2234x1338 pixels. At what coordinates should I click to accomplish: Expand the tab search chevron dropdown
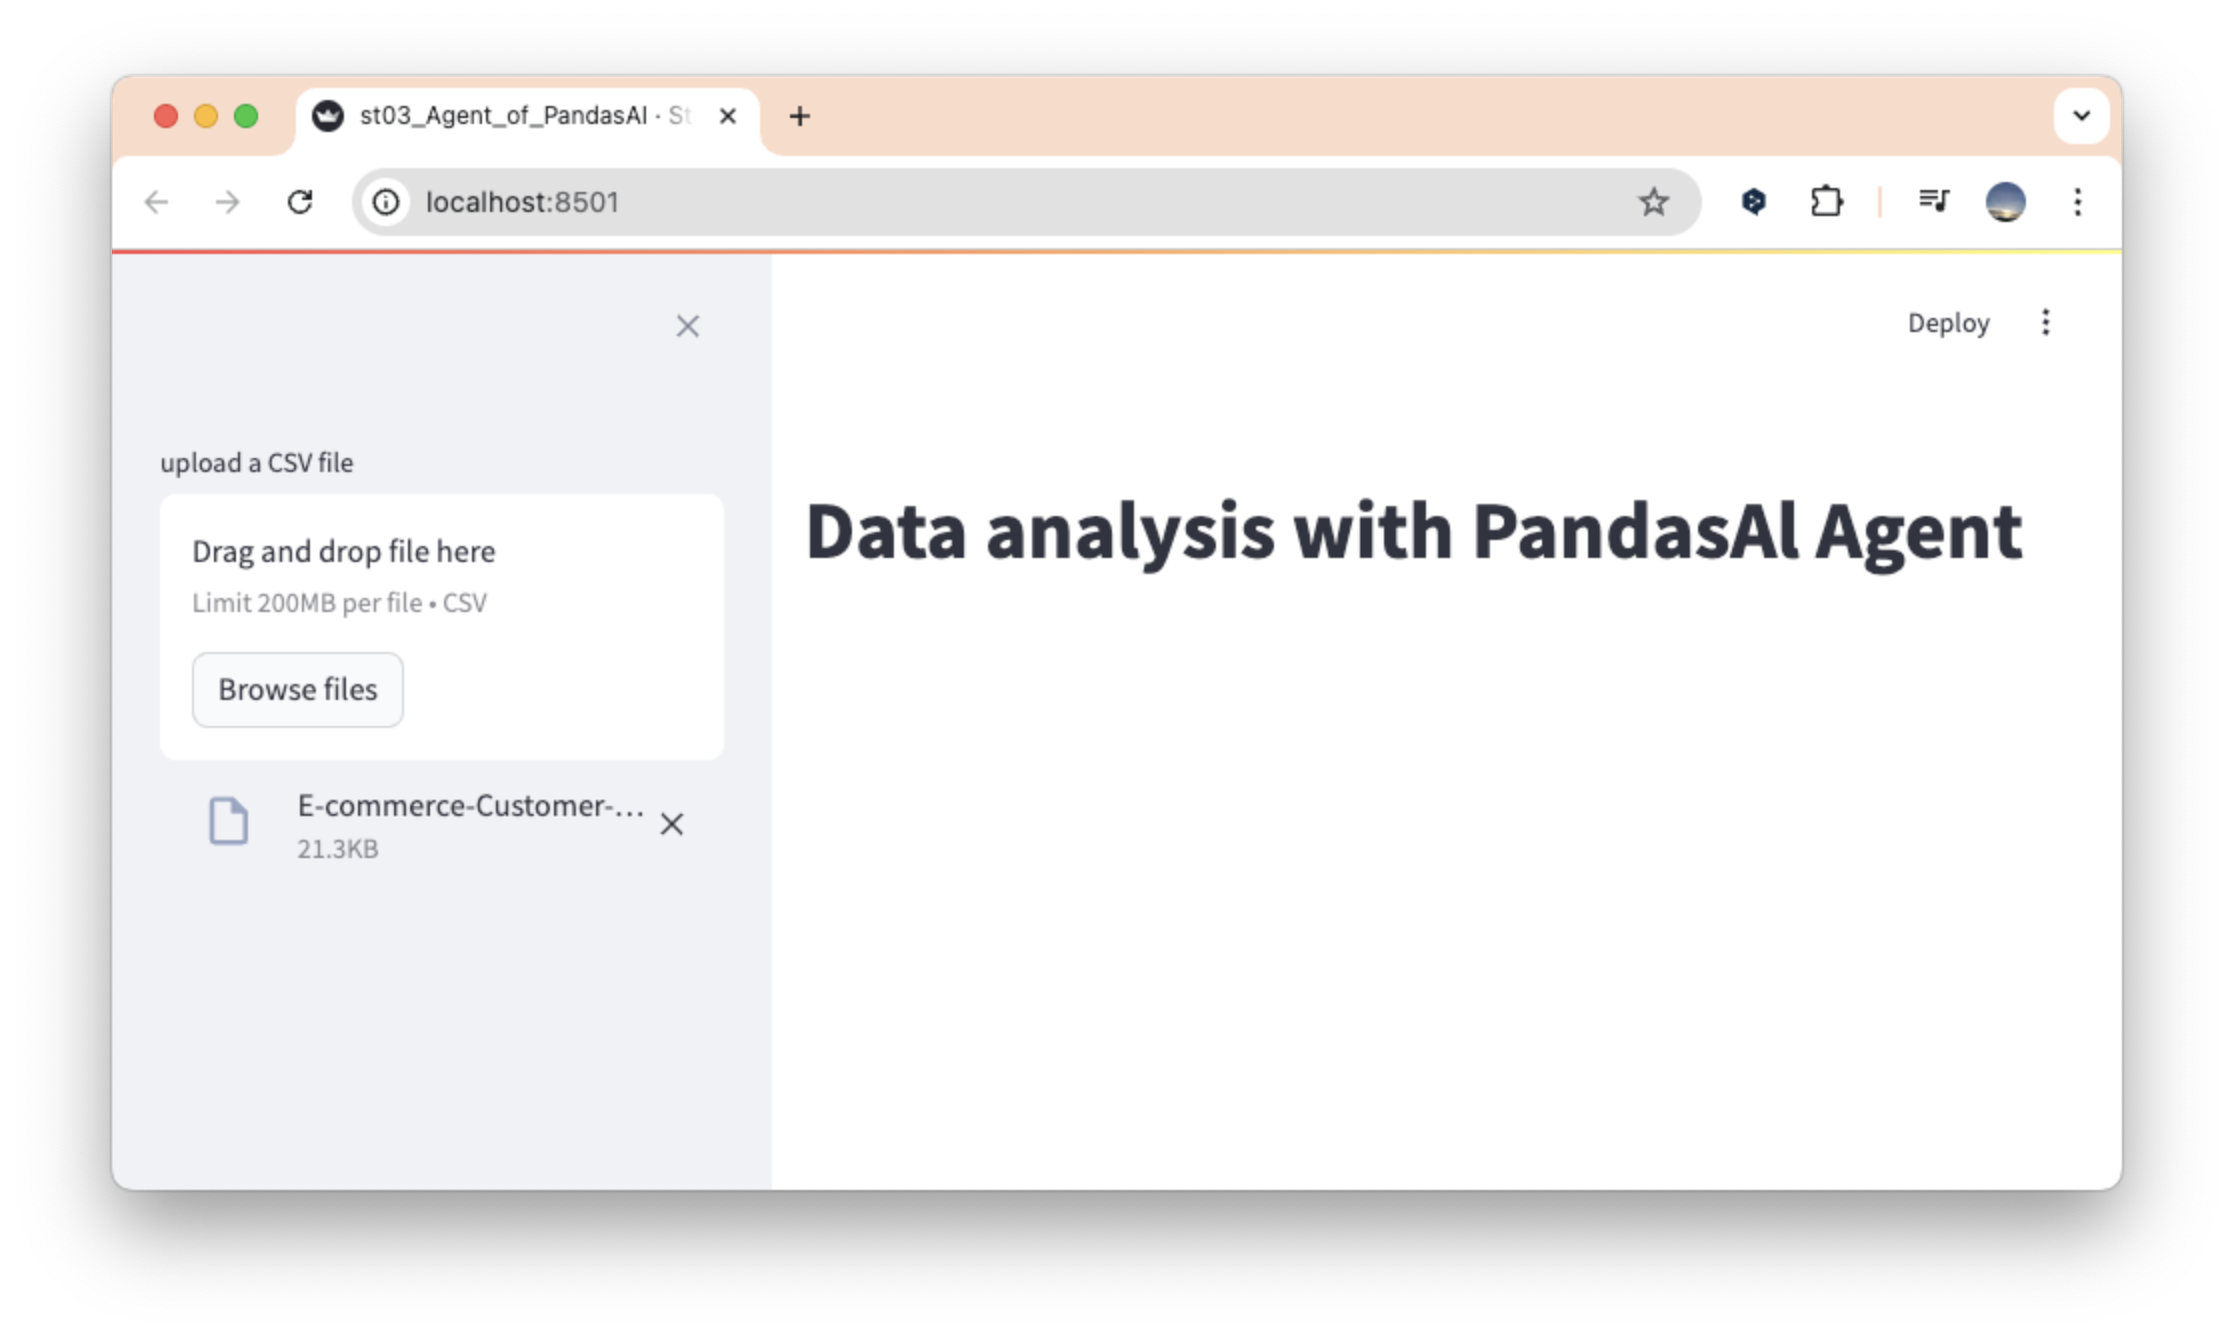(x=2081, y=116)
